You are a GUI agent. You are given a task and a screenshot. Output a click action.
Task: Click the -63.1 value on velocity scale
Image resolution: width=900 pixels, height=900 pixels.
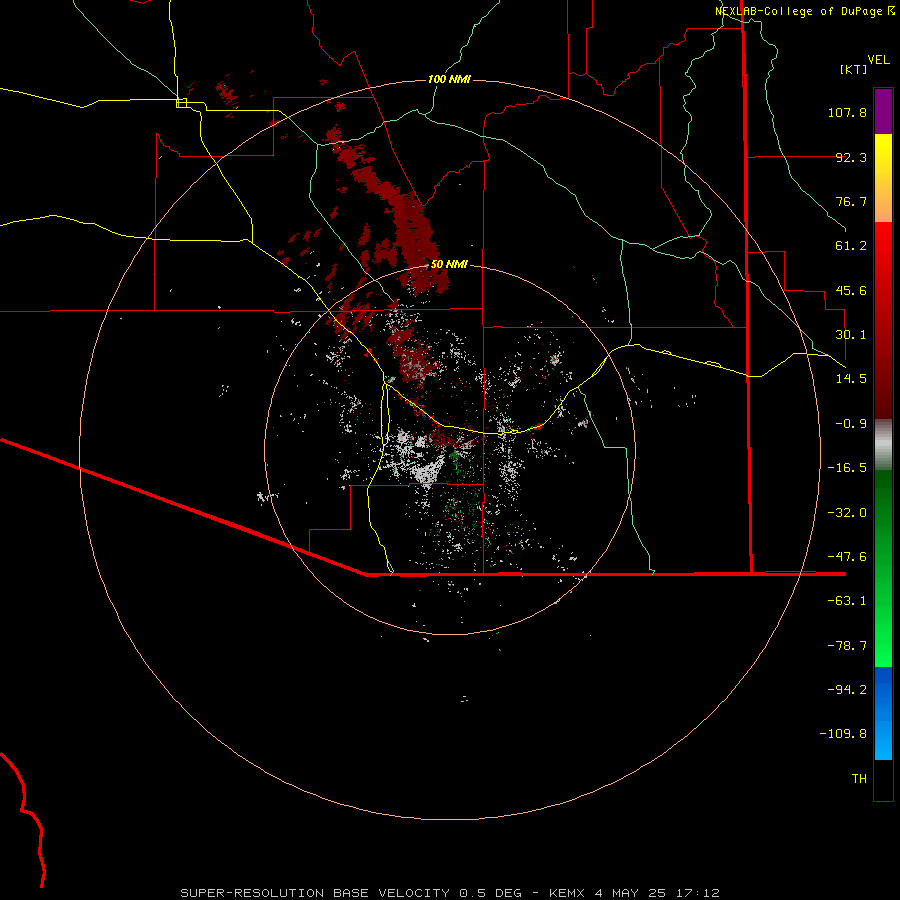tap(847, 601)
